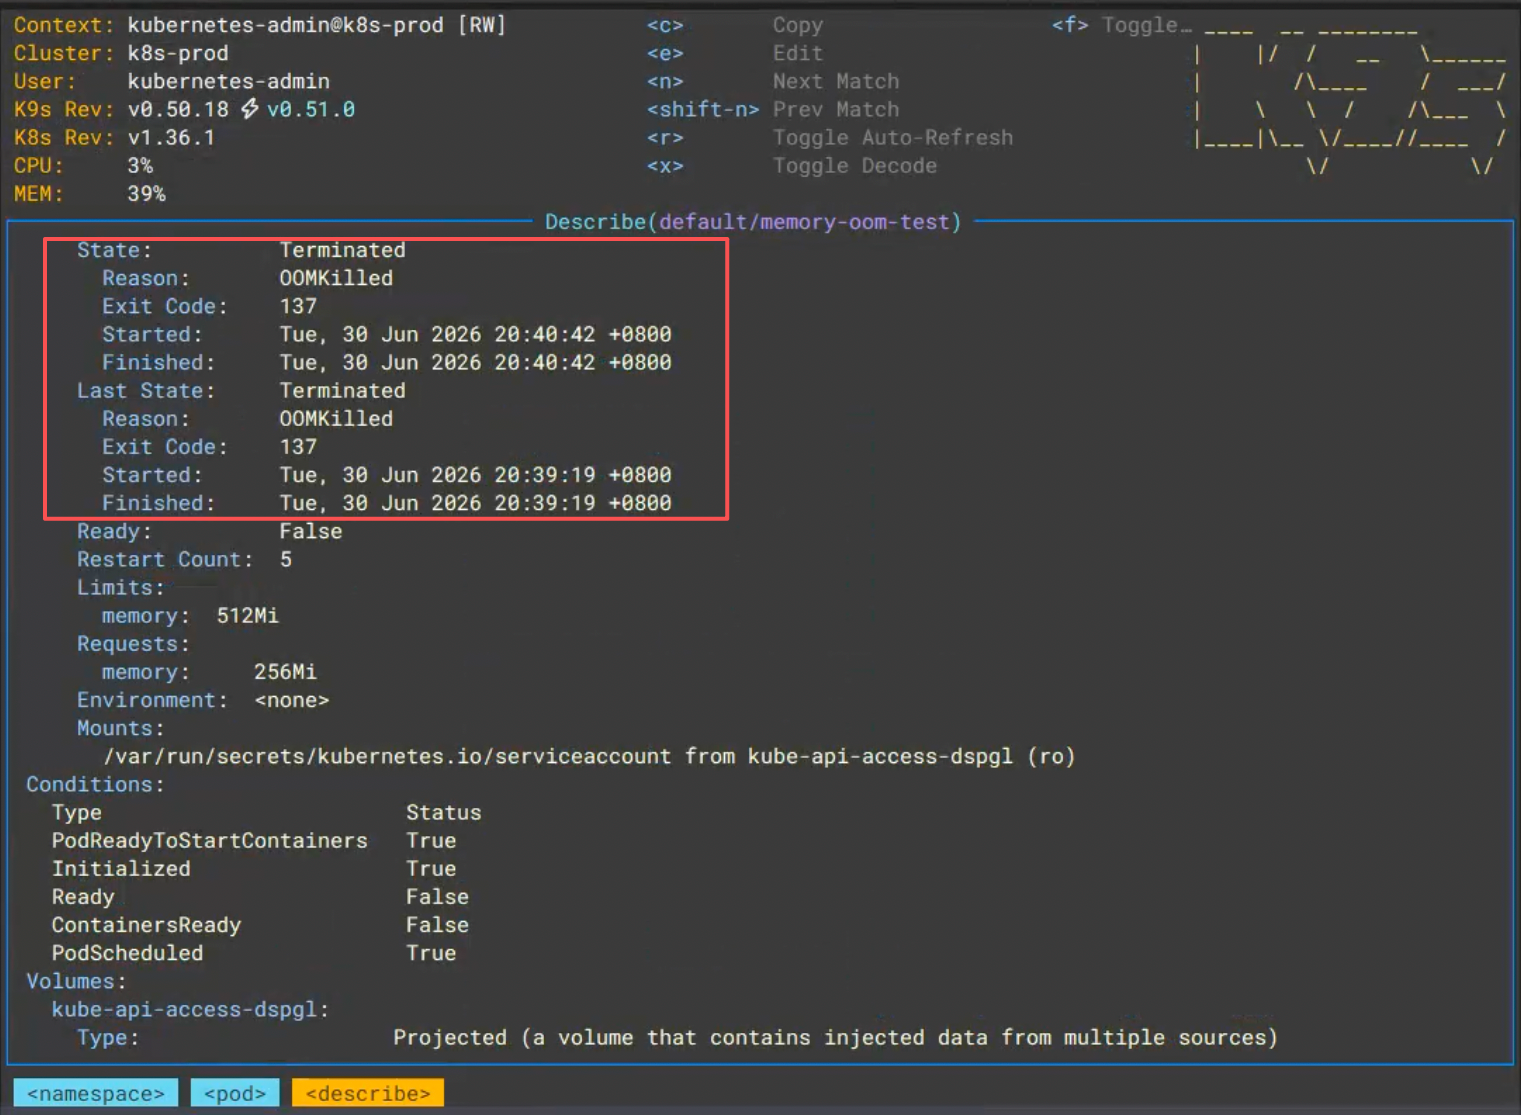This screenshot has height=1115, width=1521.
Task: Open the <namespace> breadcrumb
Action: tap(96, 1093)
